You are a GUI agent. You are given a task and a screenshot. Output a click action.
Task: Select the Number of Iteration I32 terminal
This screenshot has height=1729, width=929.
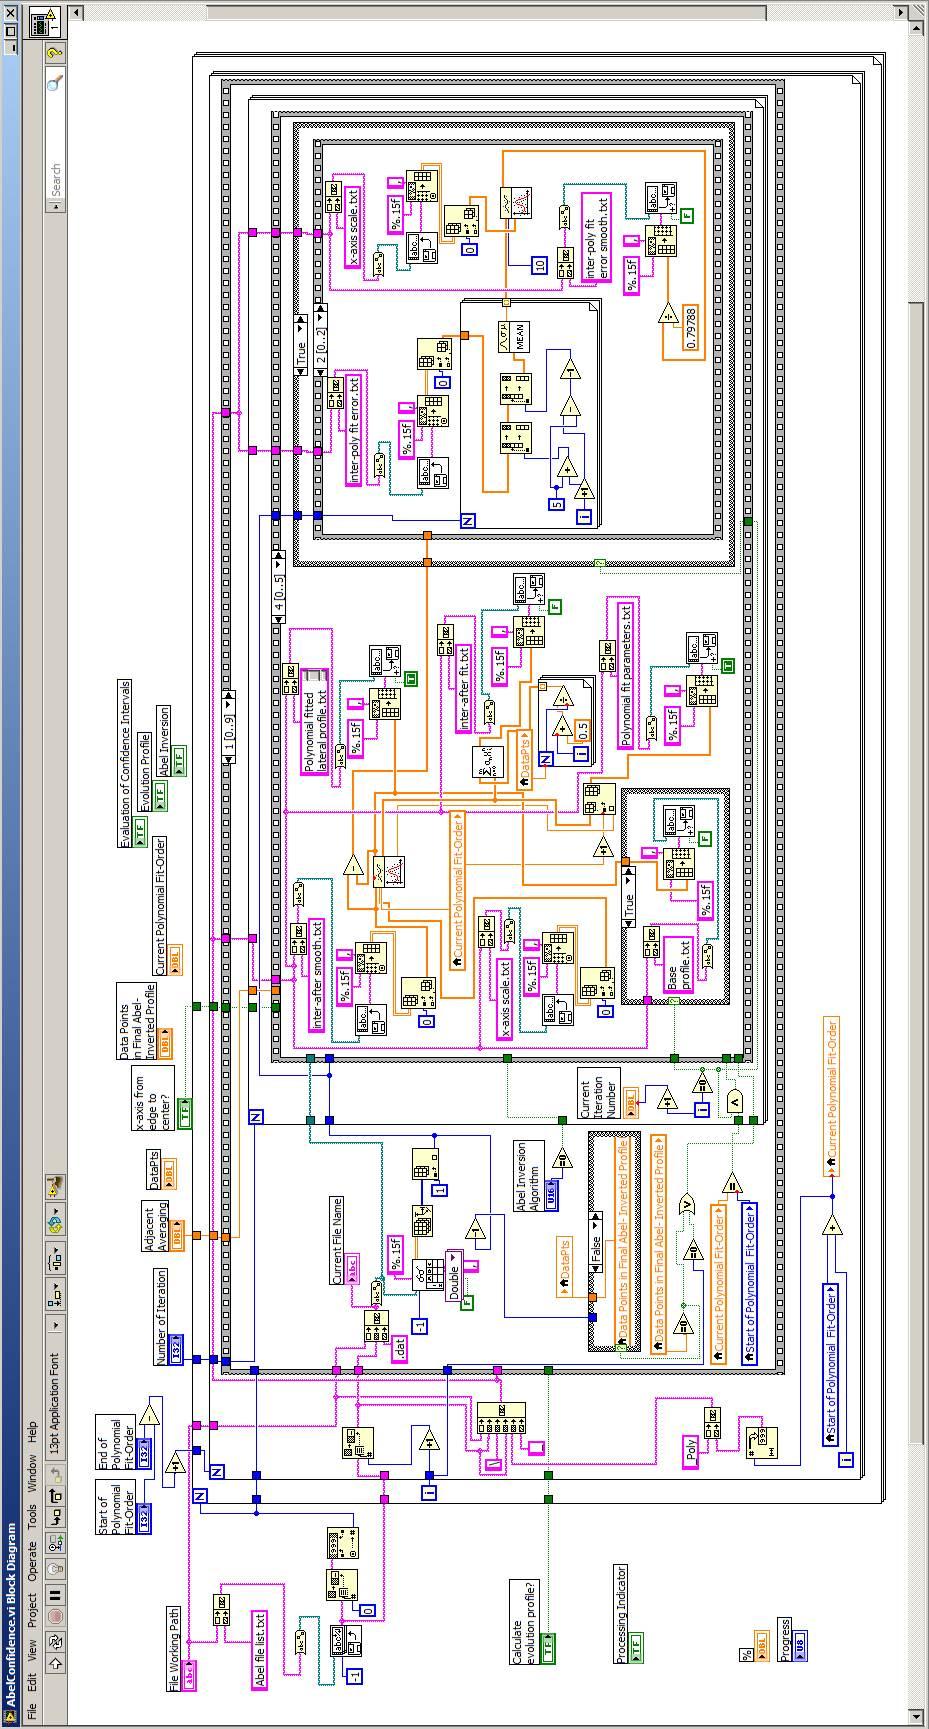point(174,1349)
